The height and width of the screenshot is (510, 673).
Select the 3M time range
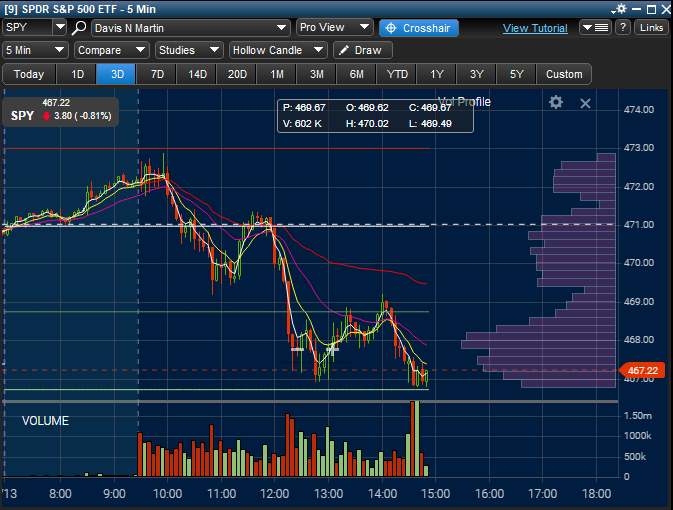pyautogui.click(x=317, y=74)
